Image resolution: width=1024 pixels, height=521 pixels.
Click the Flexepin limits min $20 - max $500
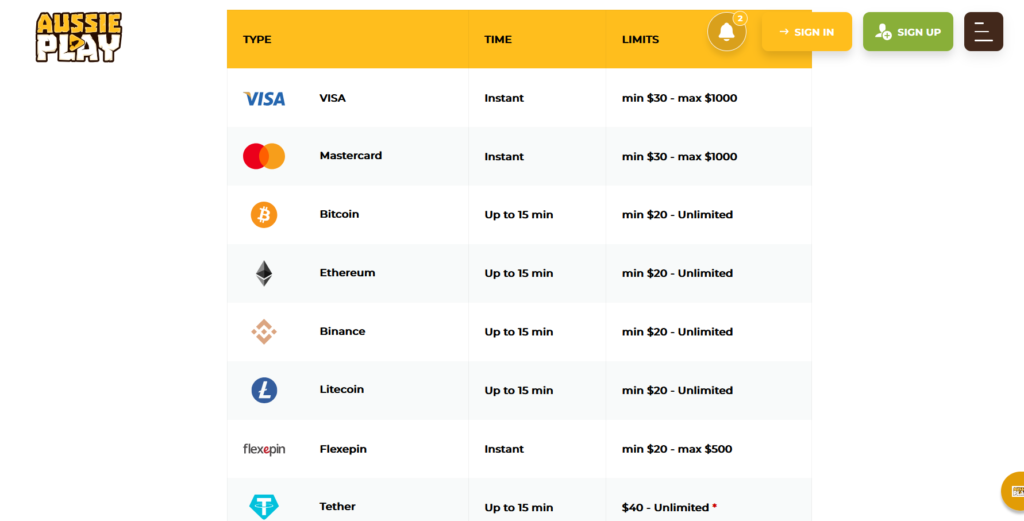677,449
